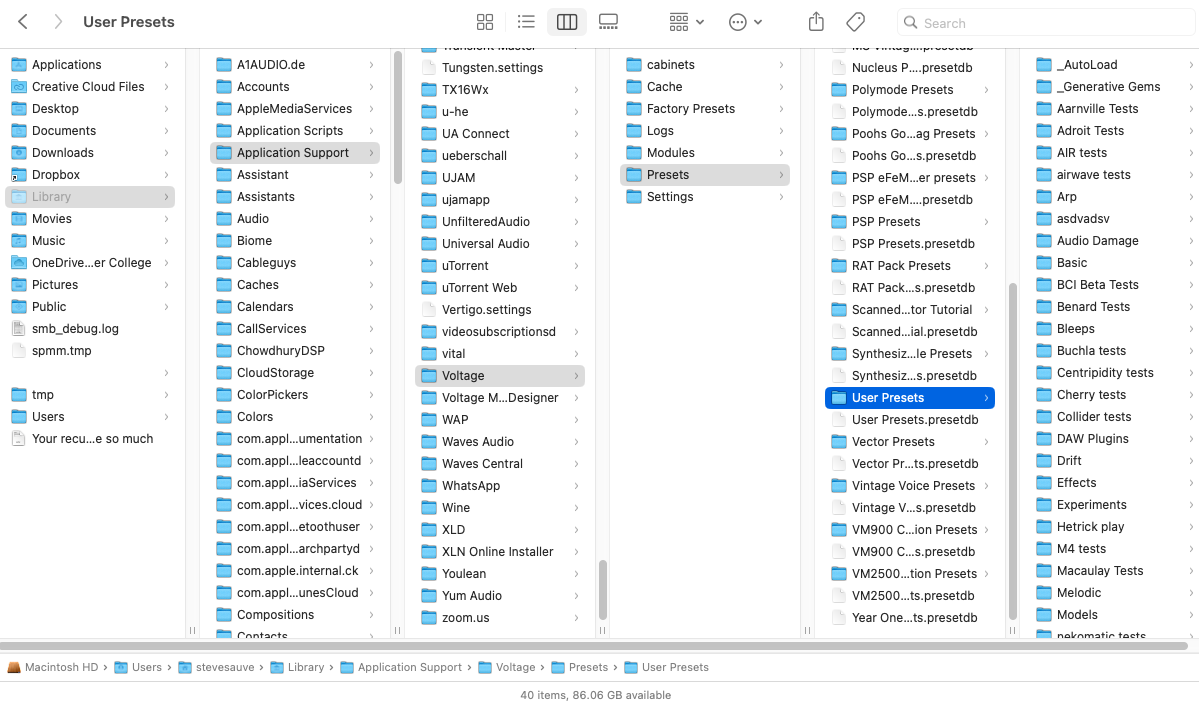This screenshot has width=1199, height=705.
Task: Select the User Presets folder
Action: [x=910, y=398]
